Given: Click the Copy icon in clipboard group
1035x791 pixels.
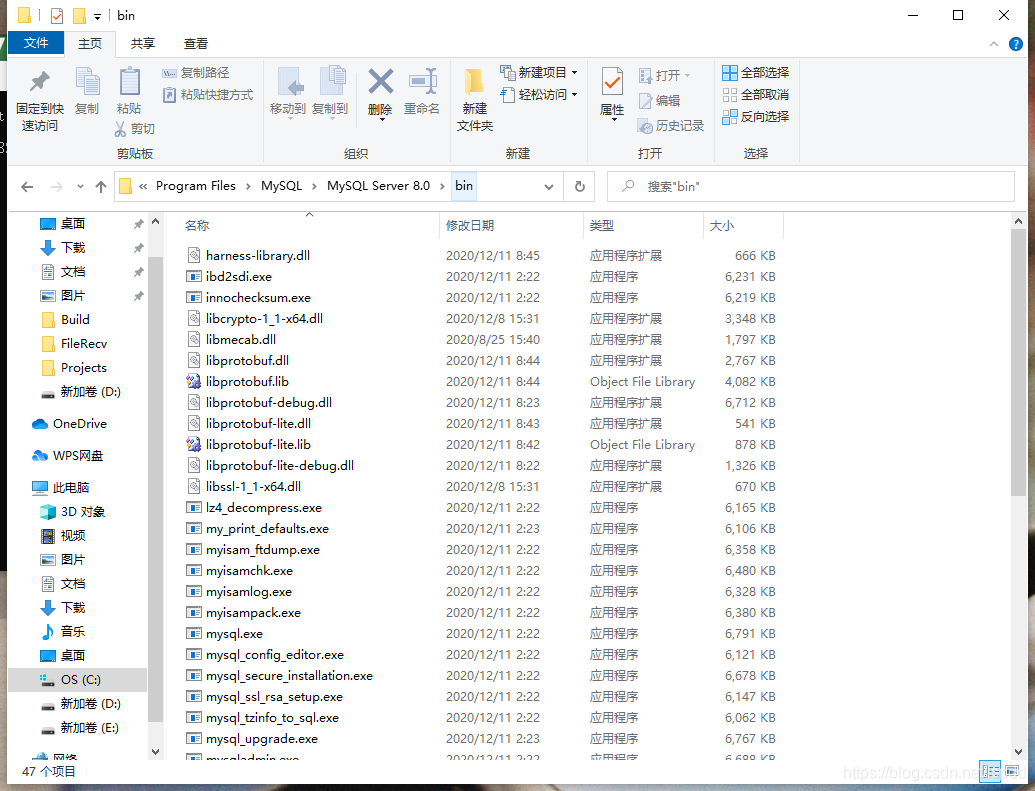Looking at the screenshot, I should [87, 82].
